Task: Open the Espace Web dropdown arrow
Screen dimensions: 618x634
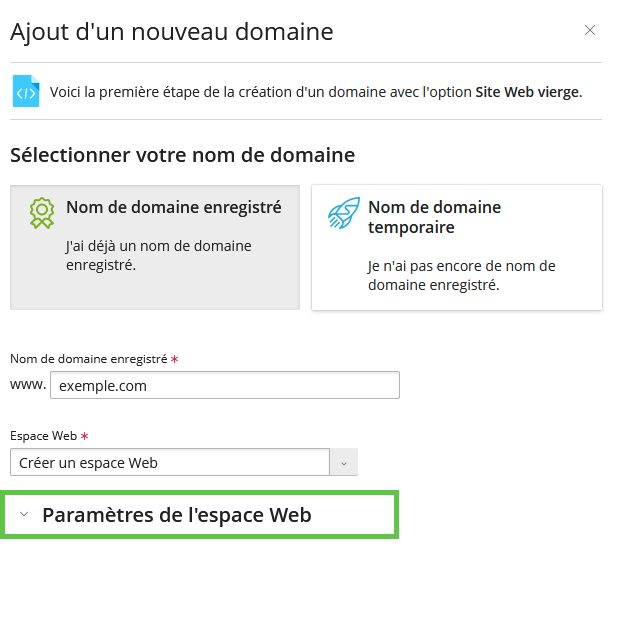Action: coord(344,463)
